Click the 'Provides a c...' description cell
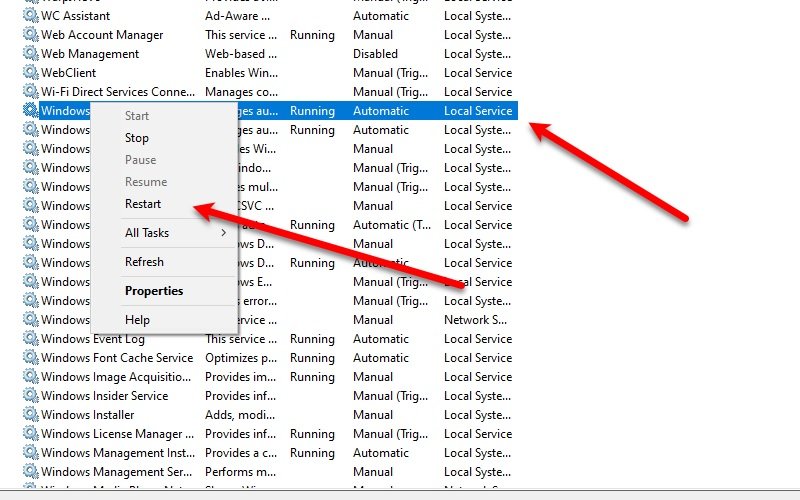 (x=241, y=453)
